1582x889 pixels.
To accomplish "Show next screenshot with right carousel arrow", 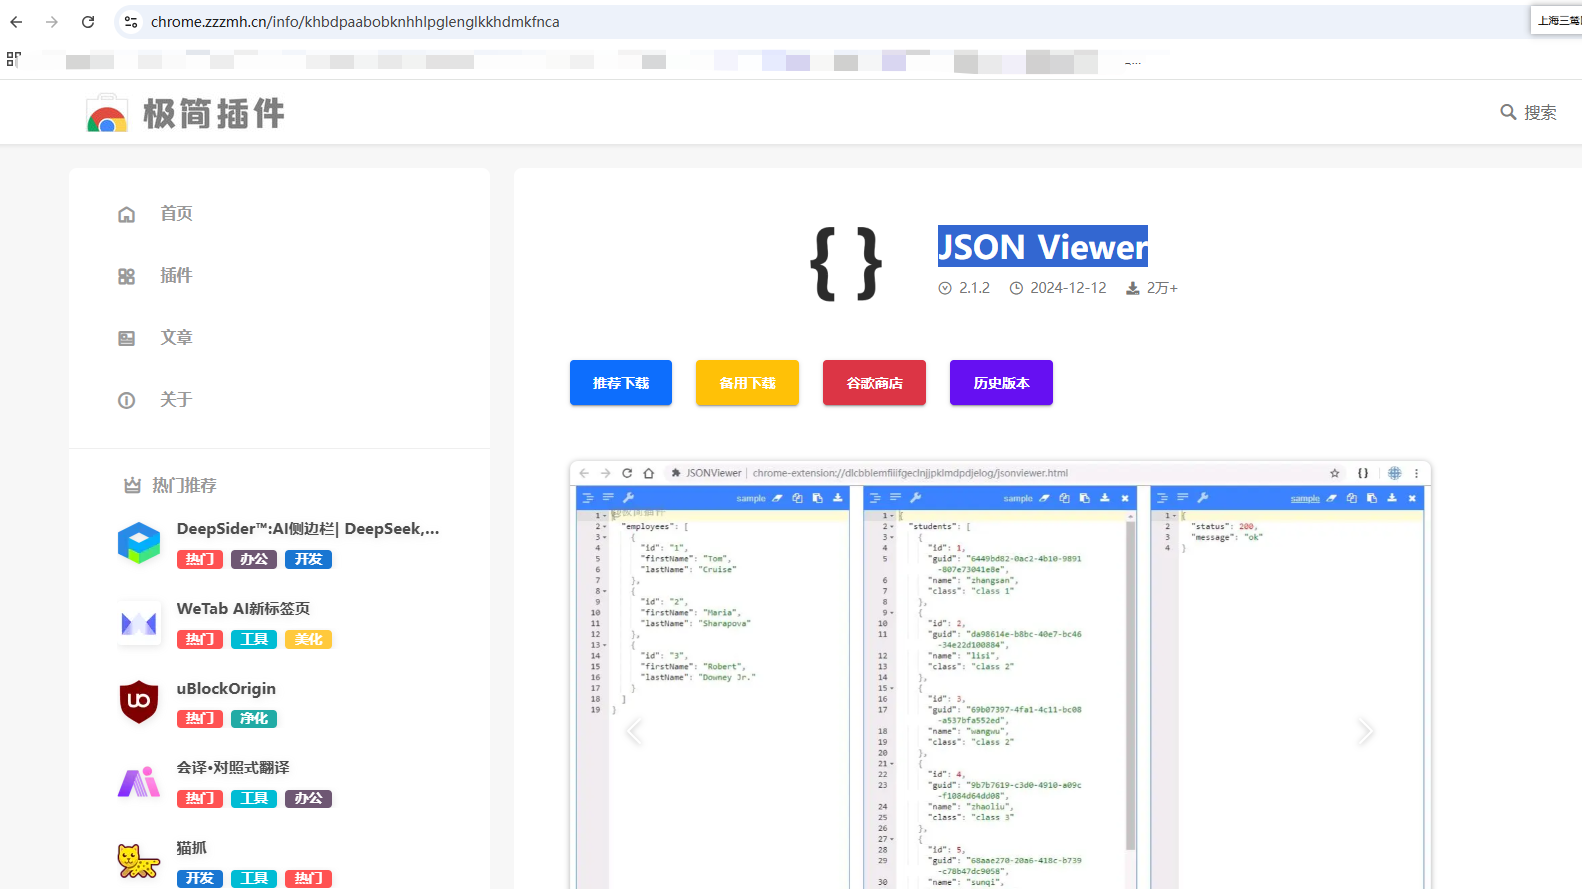I will [1366, 731].
